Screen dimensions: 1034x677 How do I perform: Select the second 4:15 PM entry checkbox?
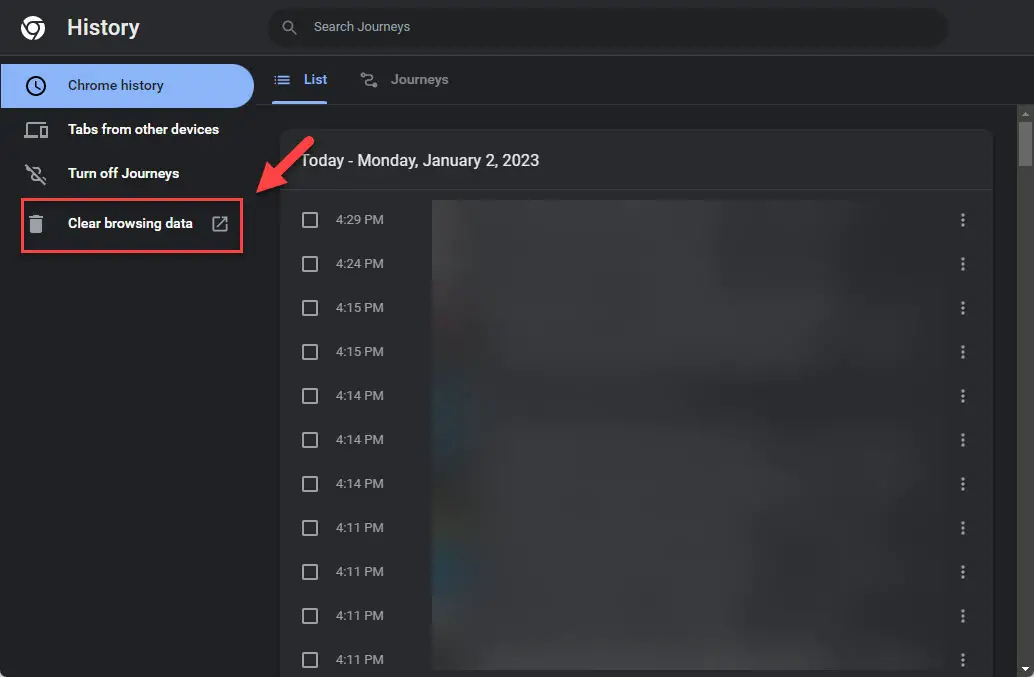coord(310,352)
